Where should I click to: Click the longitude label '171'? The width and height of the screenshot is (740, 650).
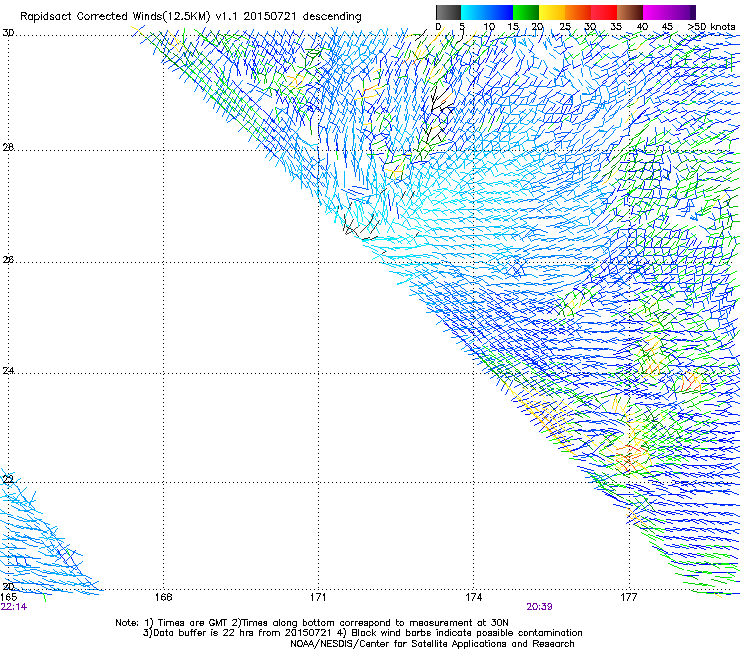coord(318,597)
